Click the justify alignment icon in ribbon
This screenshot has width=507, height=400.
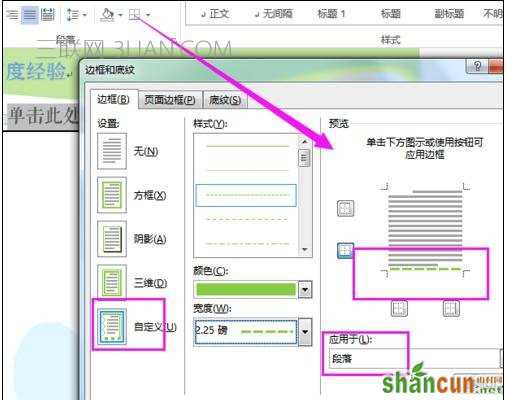coord(30,14)
